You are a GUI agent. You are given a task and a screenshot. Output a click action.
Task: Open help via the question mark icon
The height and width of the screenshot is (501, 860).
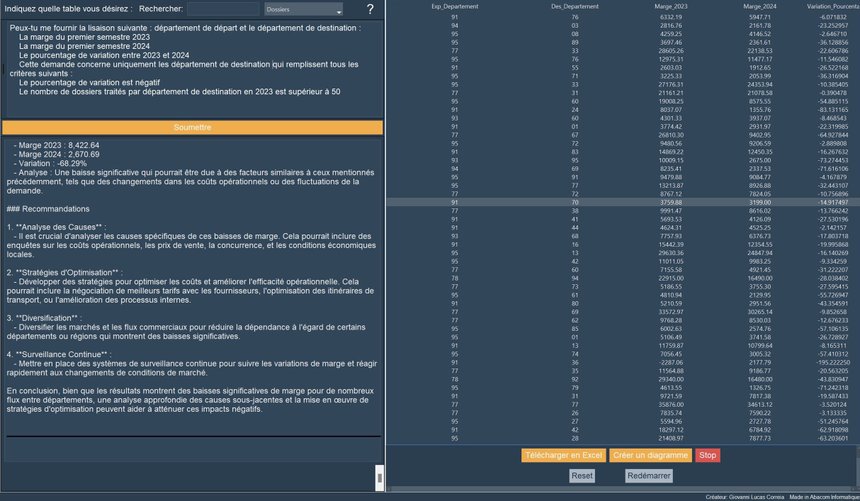tap(370, 9)
